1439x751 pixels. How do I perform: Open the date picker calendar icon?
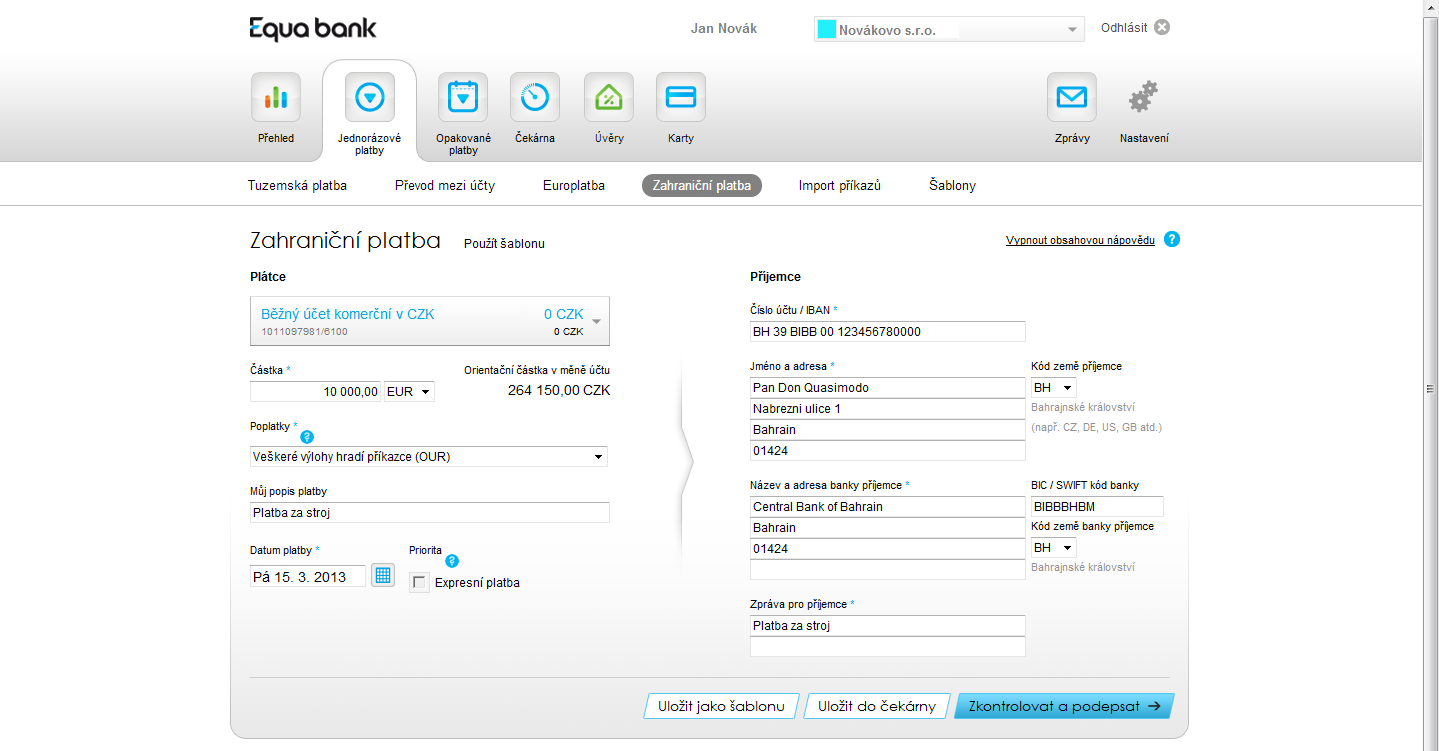point(383,575)
